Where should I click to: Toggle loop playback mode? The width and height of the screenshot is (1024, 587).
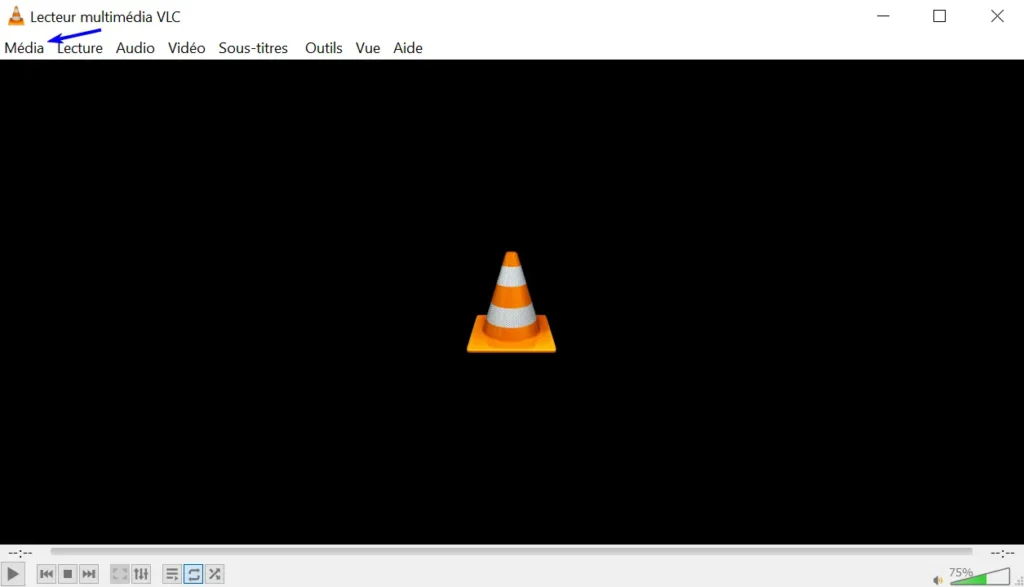coord(193,573)
